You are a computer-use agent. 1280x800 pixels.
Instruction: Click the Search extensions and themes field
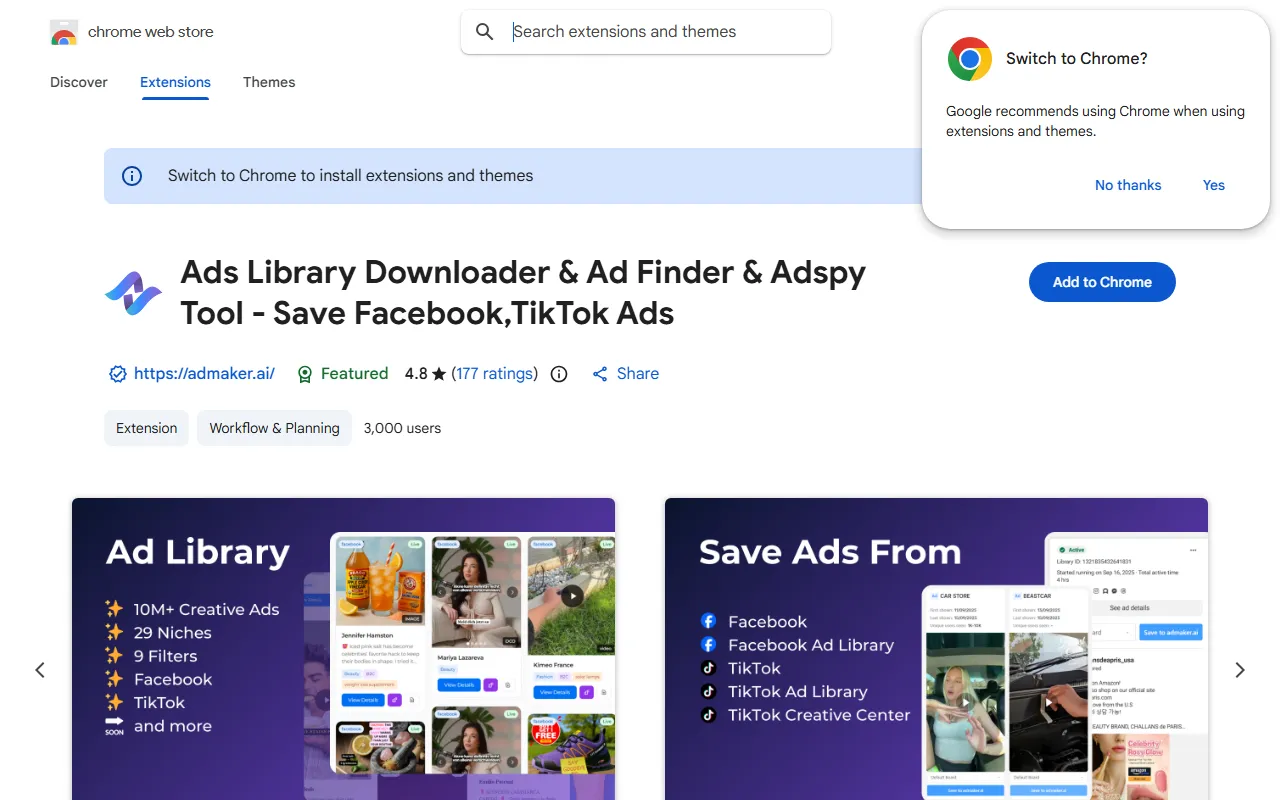click(660, 32)
